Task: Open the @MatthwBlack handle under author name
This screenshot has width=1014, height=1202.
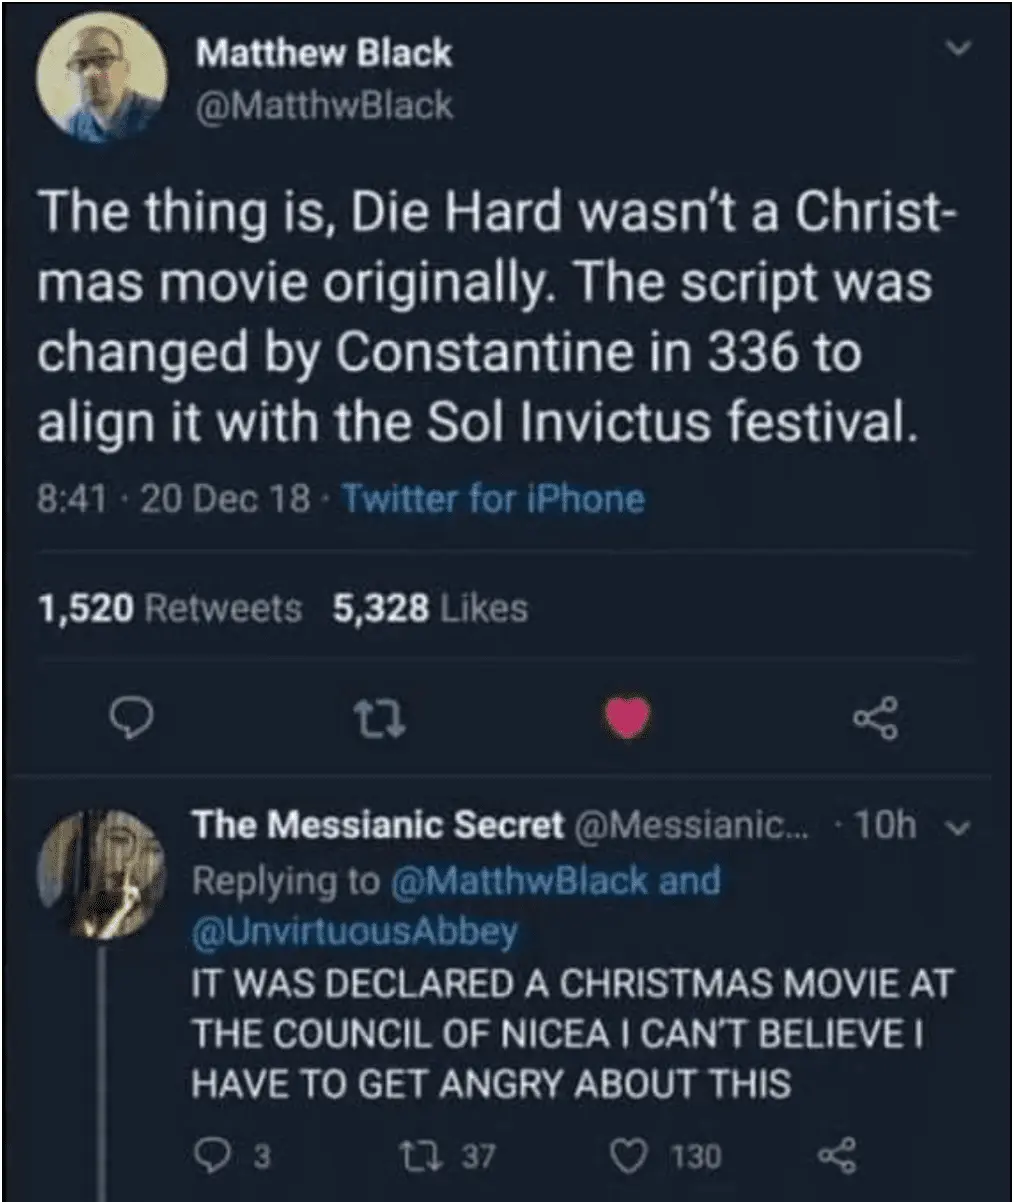Action: (324, 105)
